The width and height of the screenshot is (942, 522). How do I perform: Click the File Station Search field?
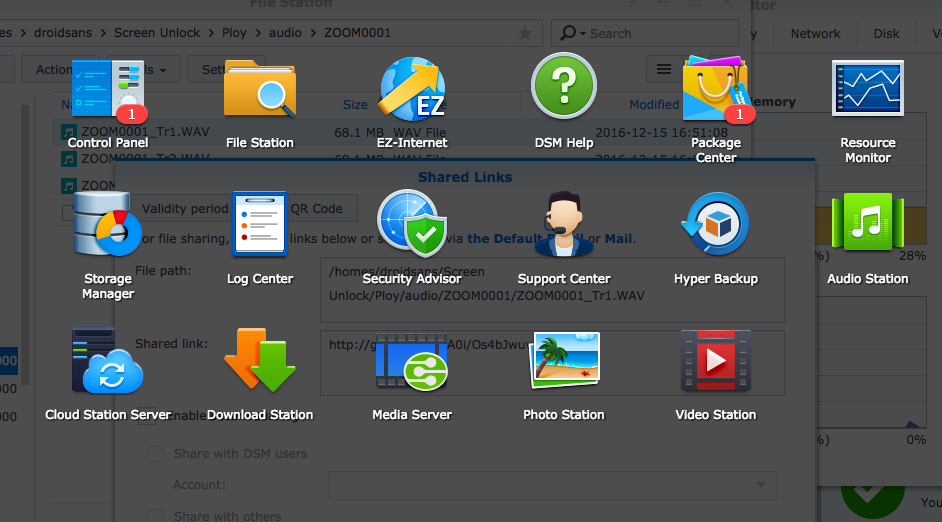[x=640, y=33]
